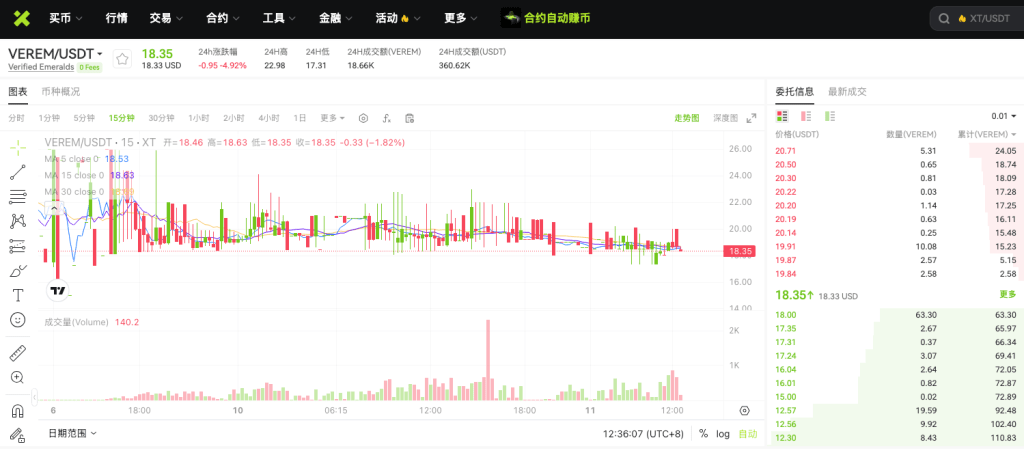Select the text annotation tool
The height and width of the screenshot is (453, 1024).
(18, 296)
